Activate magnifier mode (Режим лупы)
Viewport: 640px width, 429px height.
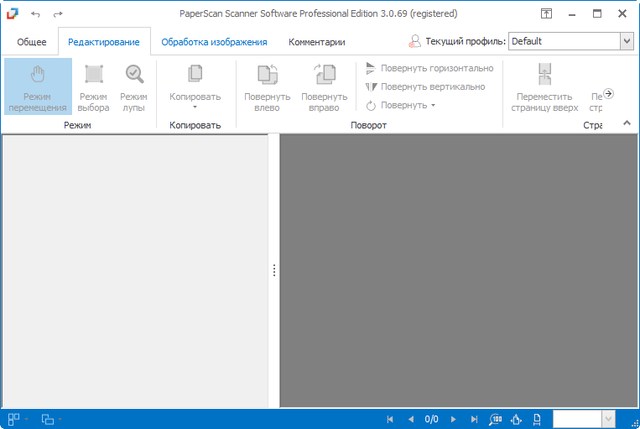(x=134, y=86)
